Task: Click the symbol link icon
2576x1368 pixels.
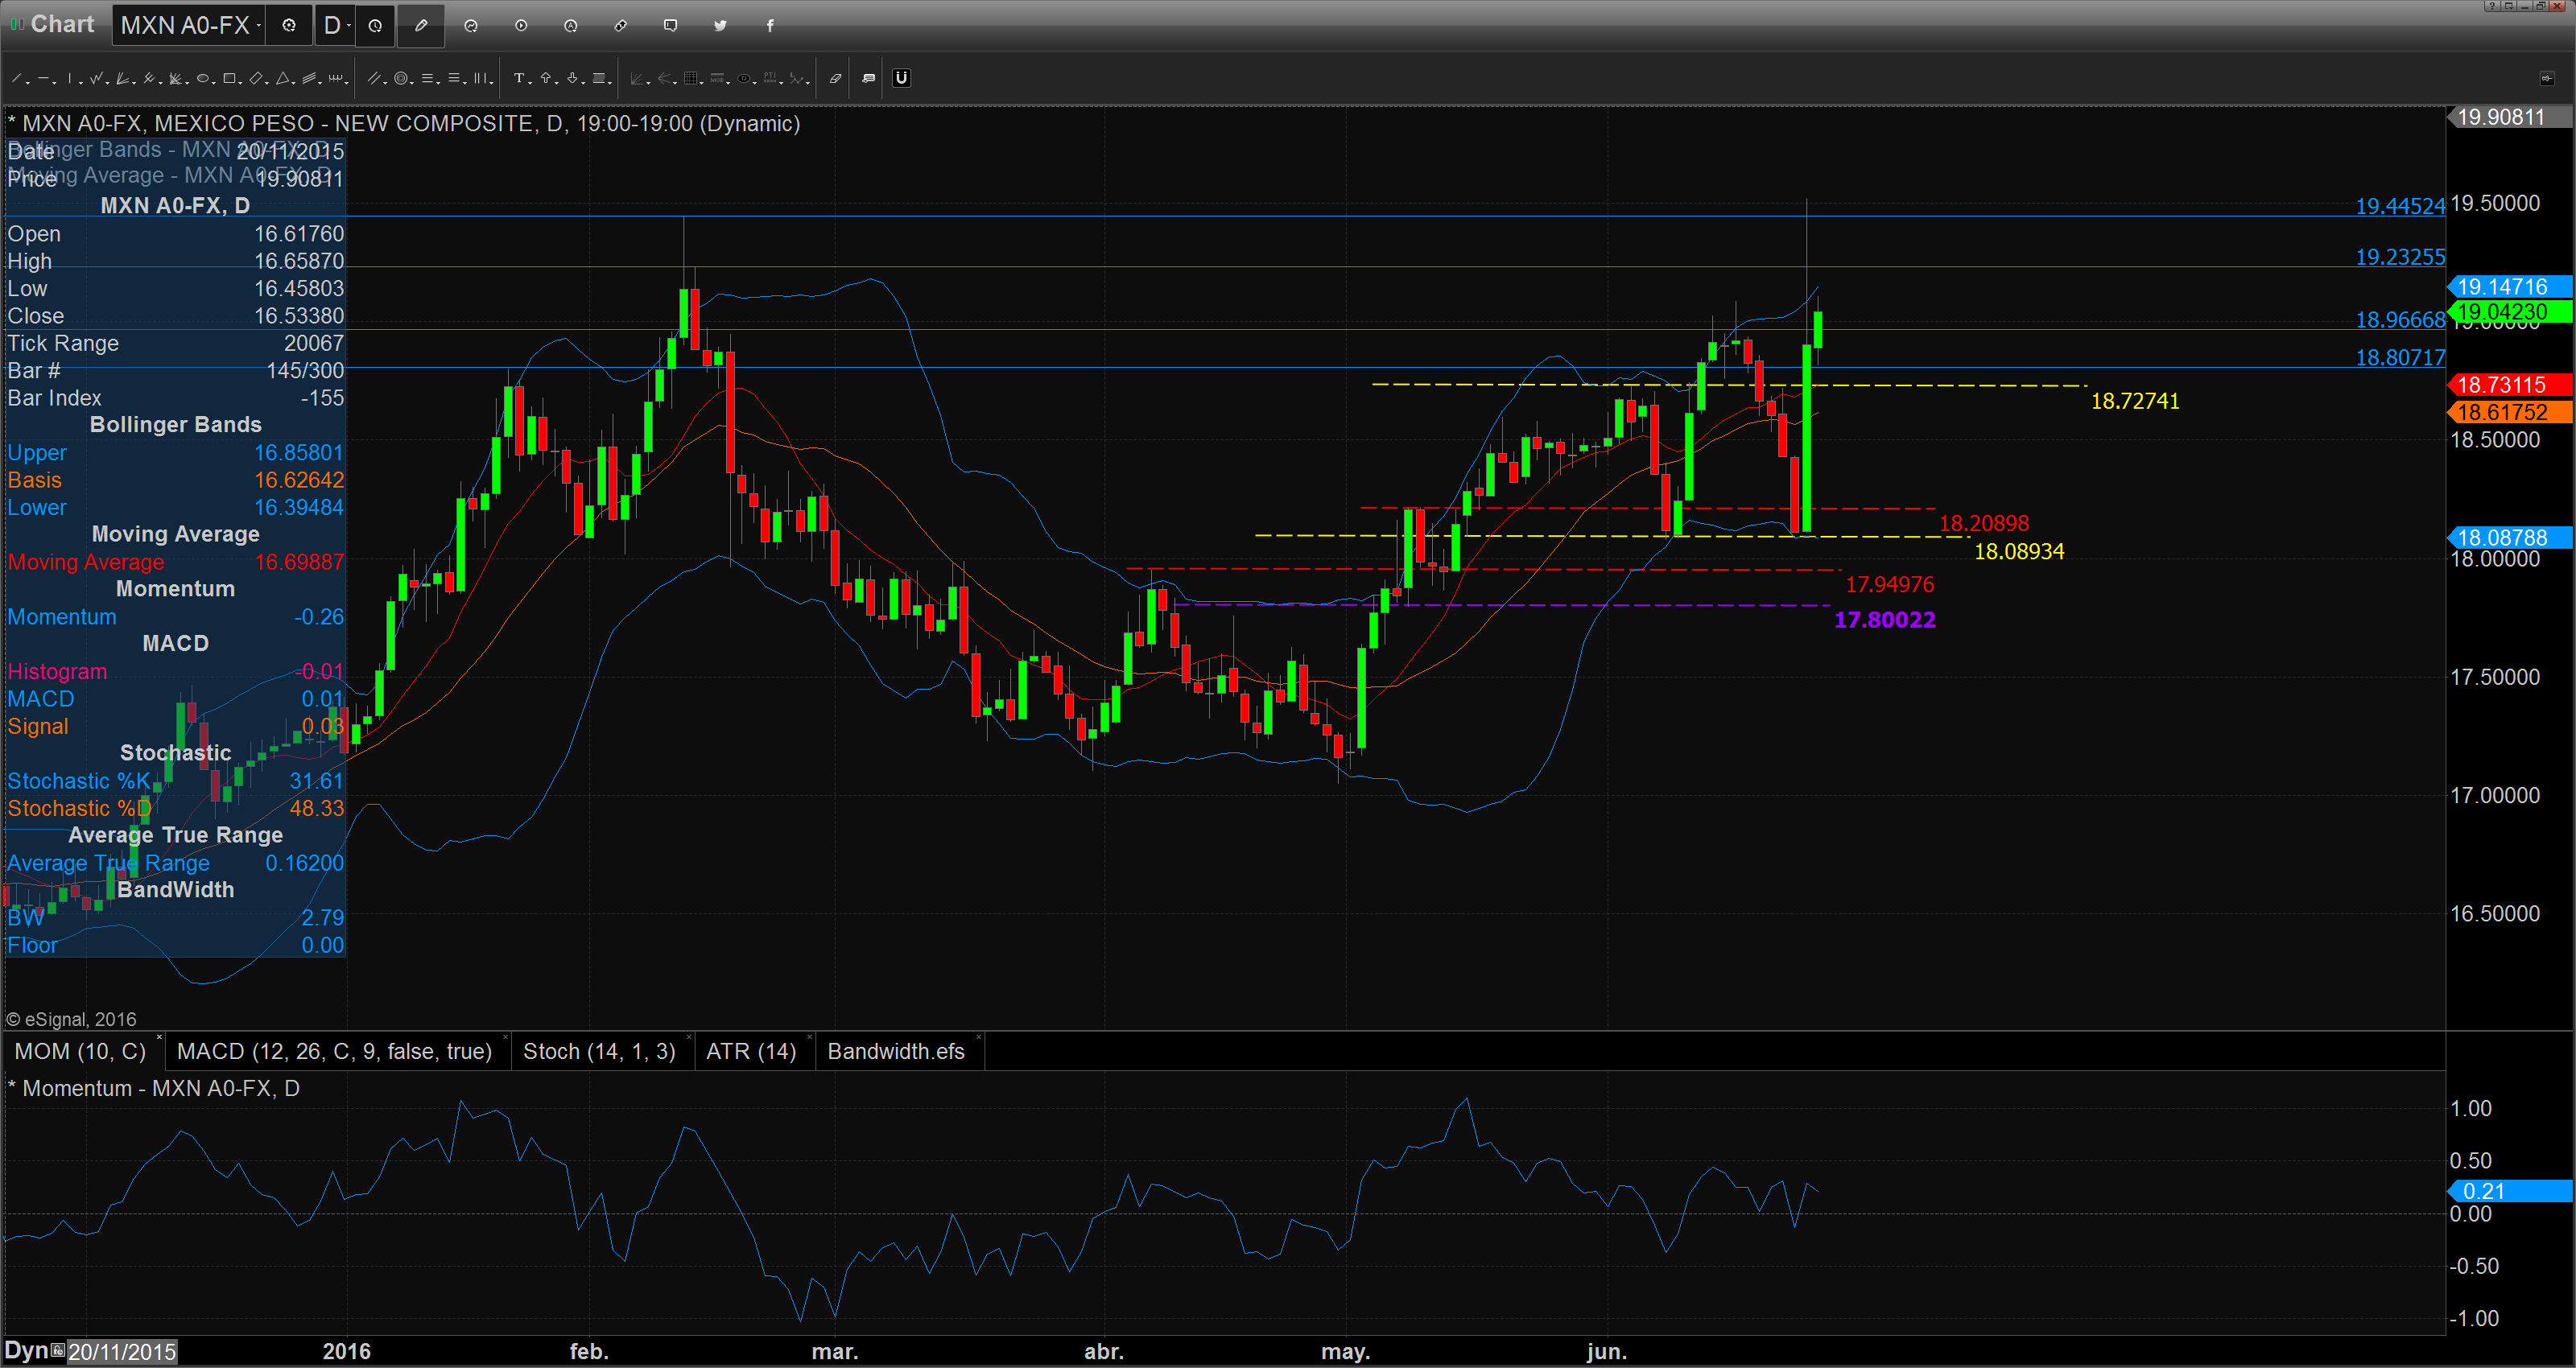Action: pos(621,25)
